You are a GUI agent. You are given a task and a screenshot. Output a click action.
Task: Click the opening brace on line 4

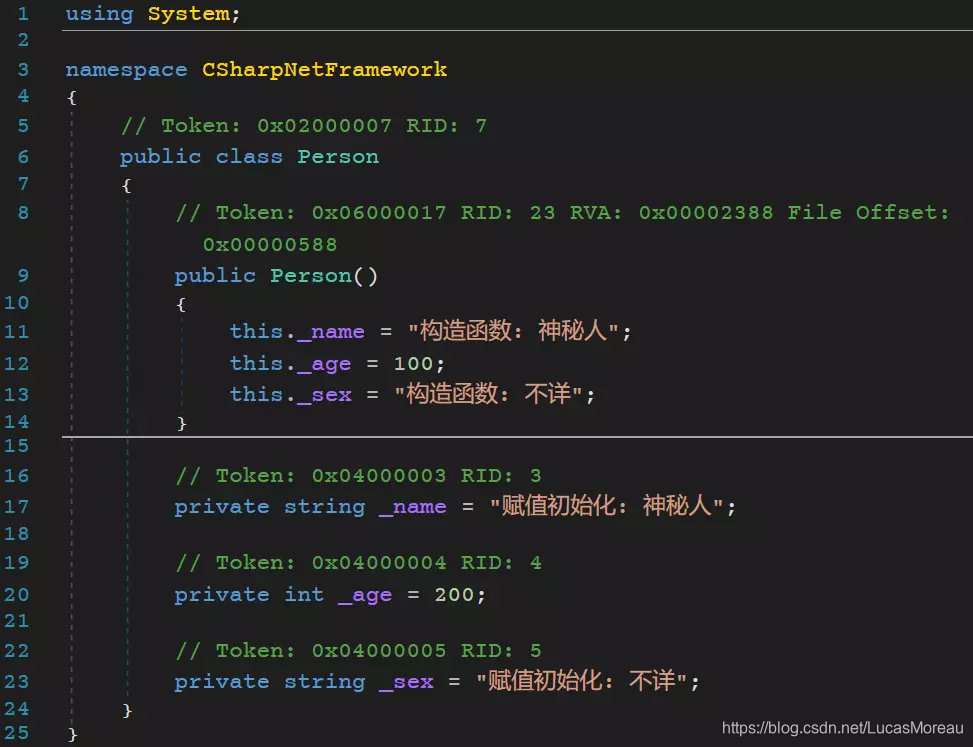coord(72,97)
